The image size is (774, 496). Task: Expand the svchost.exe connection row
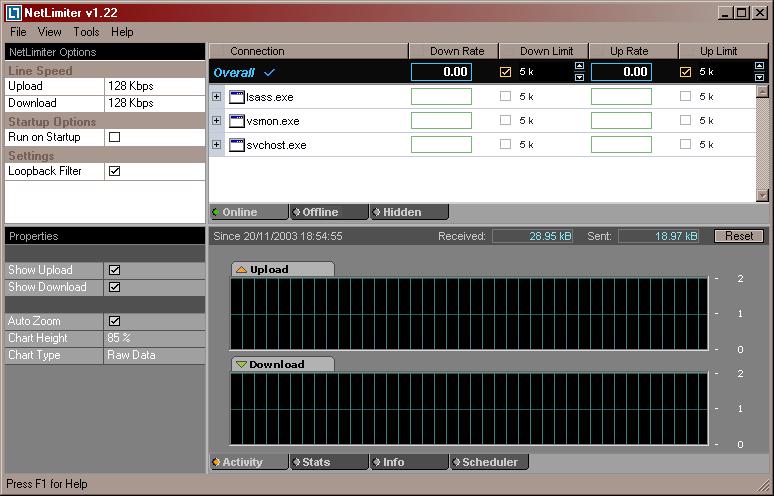216,145
